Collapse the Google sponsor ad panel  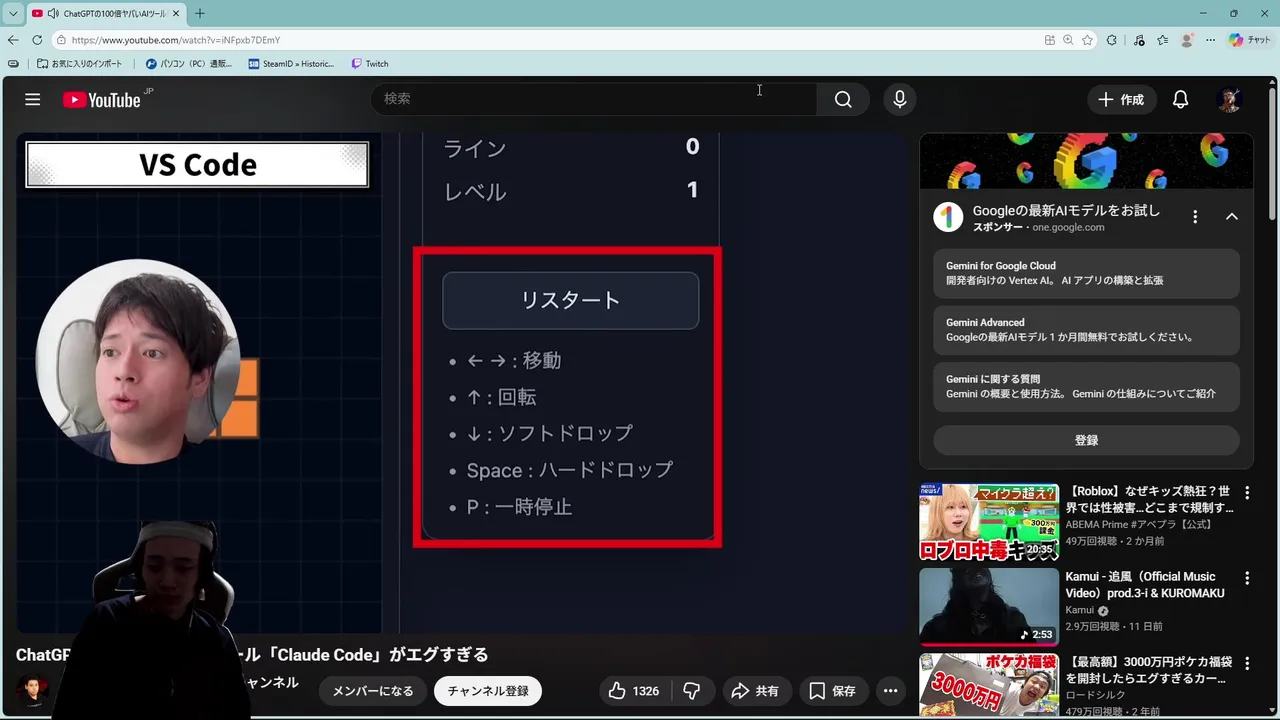click(x=1232, y=217)
